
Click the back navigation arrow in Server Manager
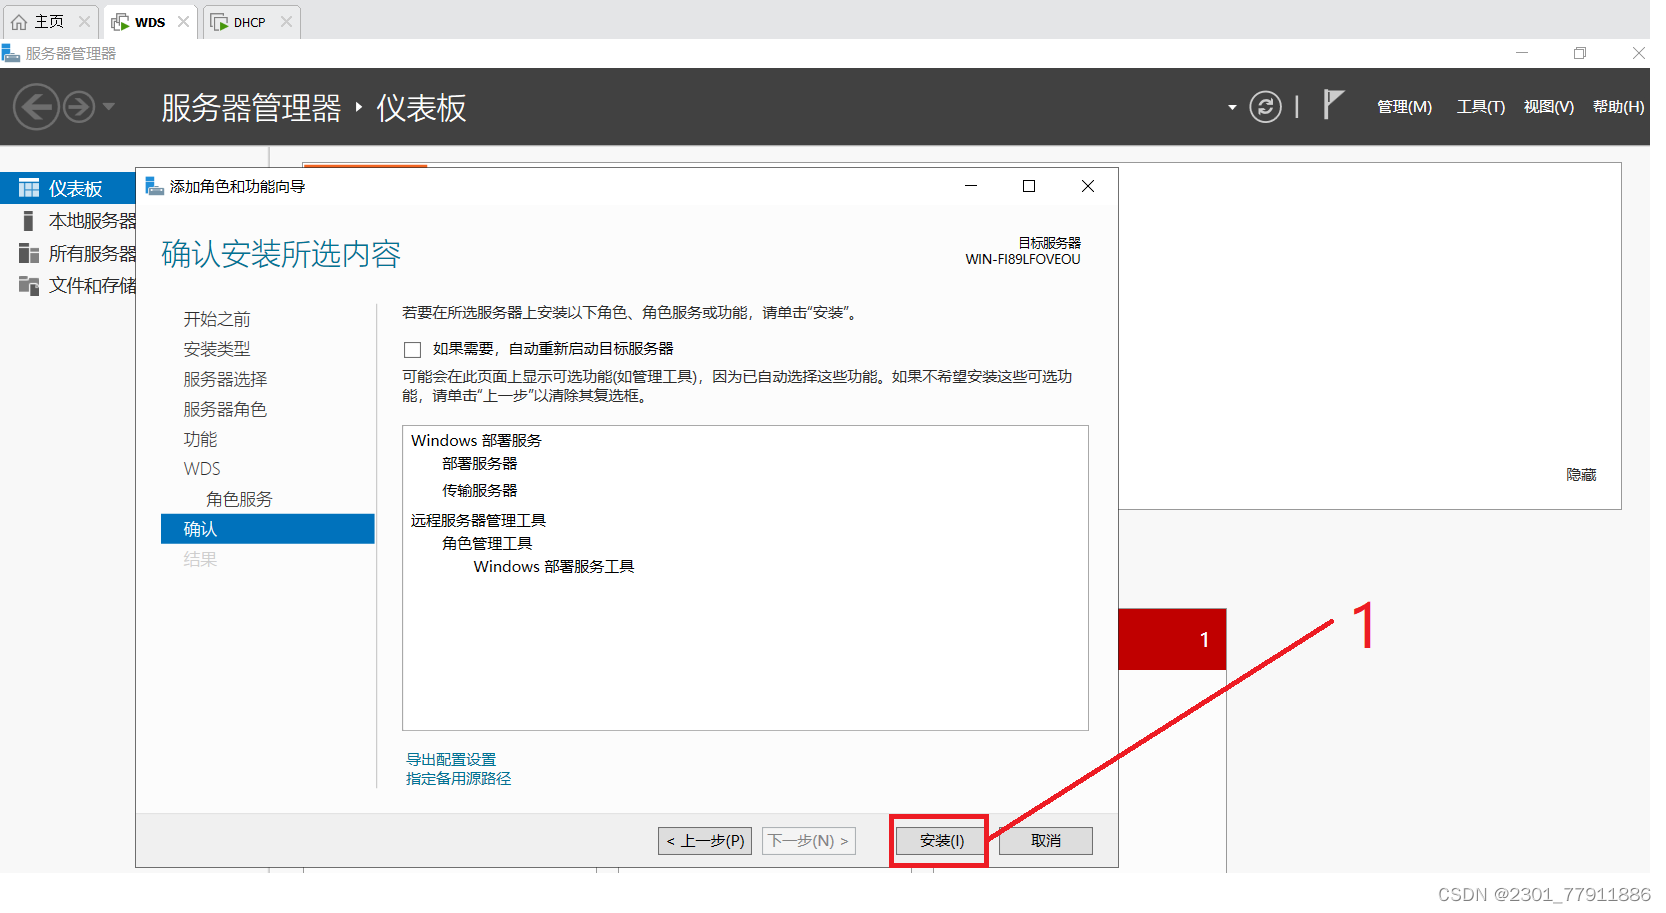[x=37, y=106]
